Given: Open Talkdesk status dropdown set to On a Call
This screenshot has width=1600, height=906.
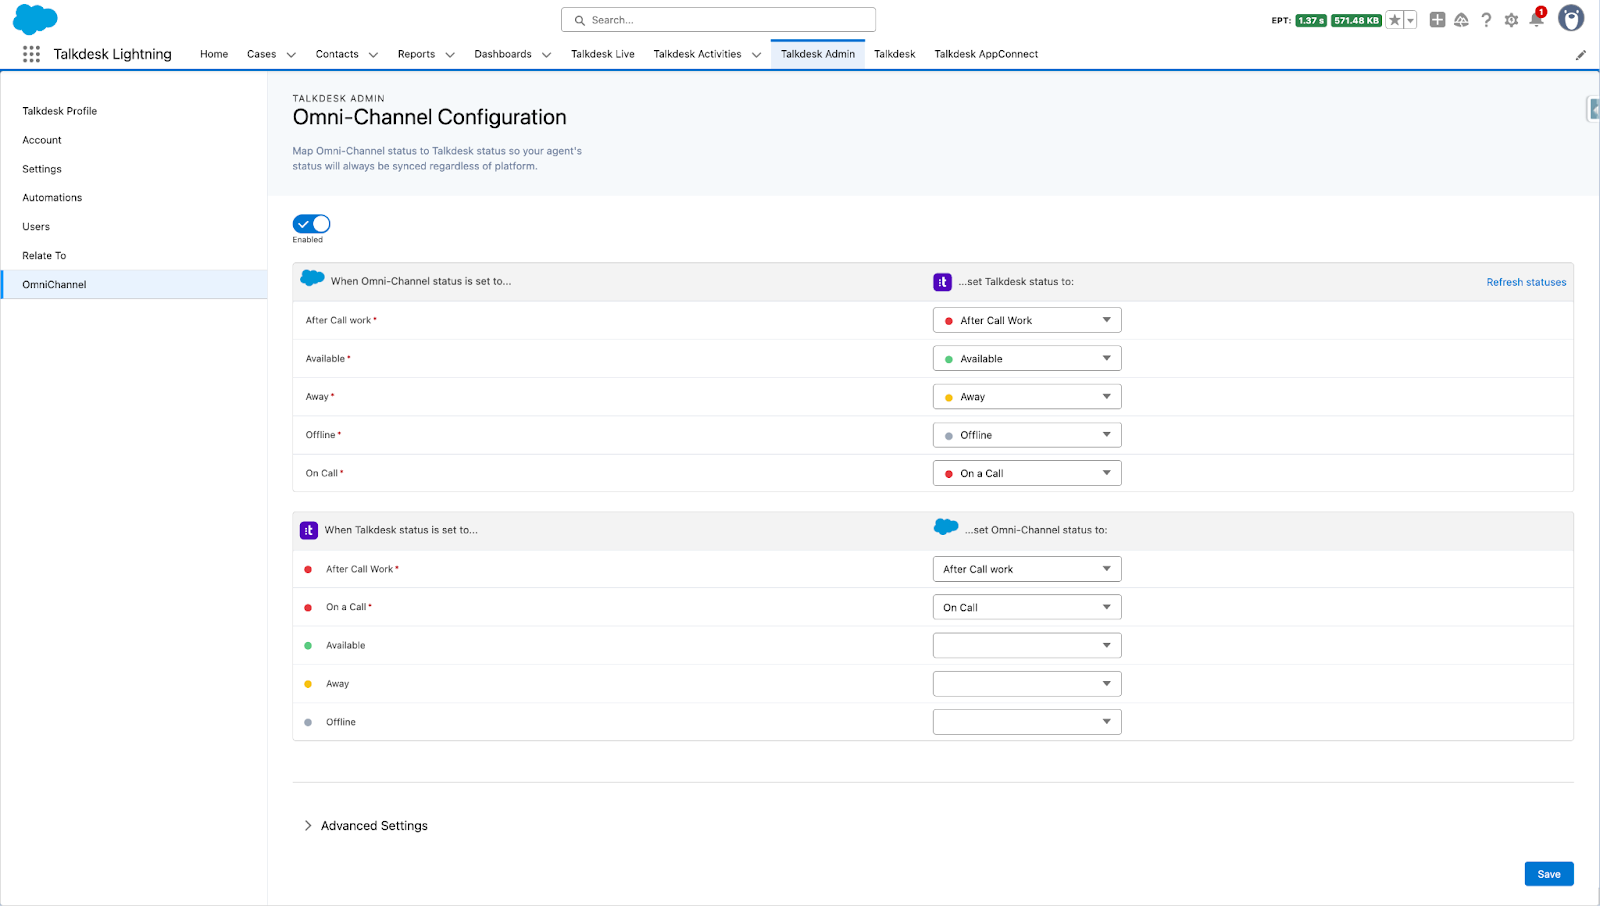Looking at the screenshot, I should coord(1027,473).
